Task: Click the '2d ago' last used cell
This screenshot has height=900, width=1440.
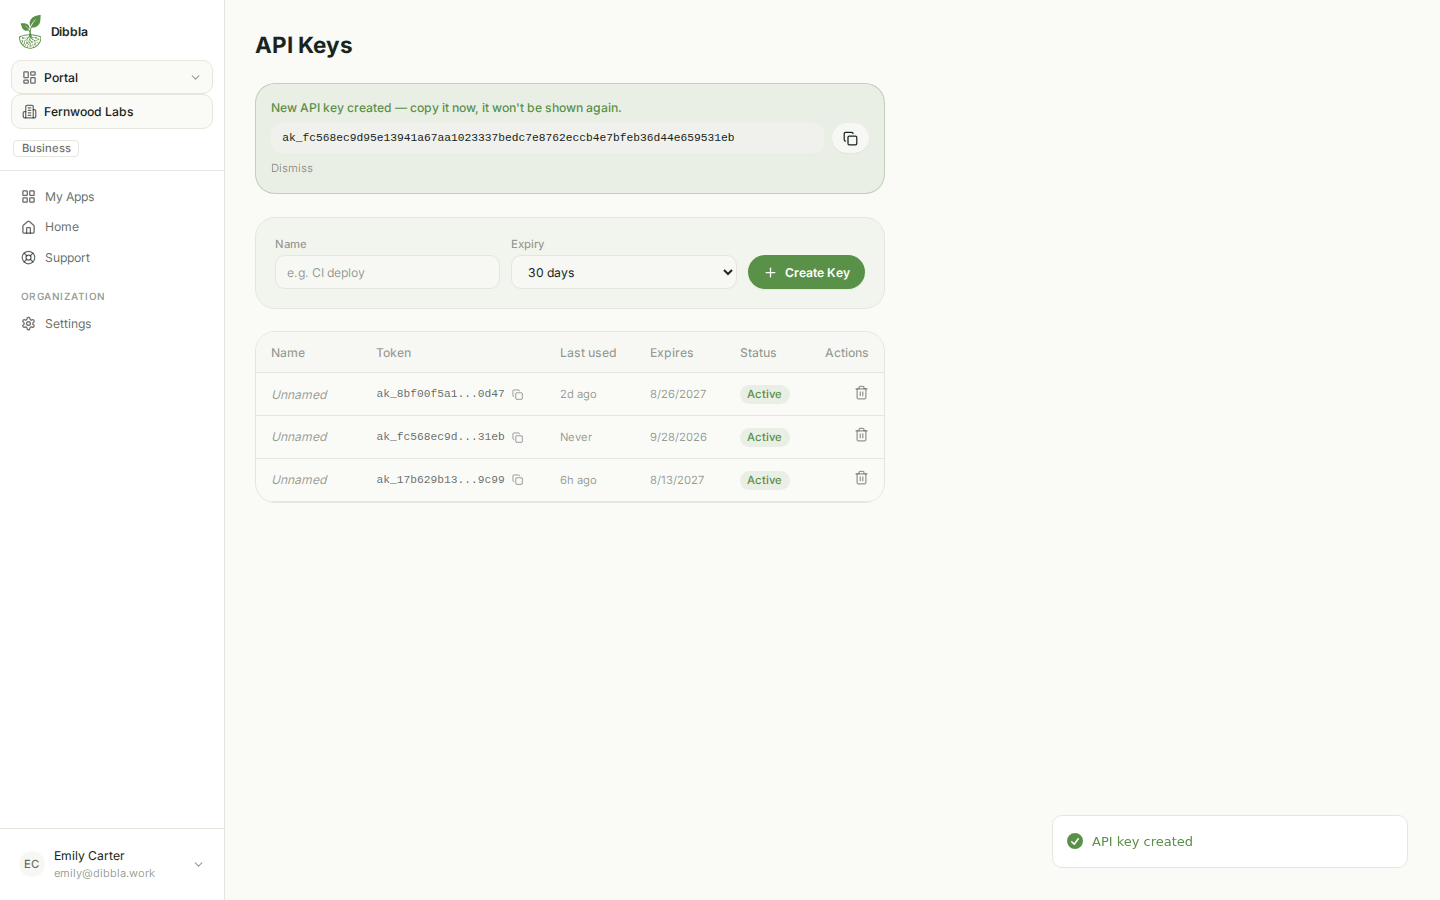Action: (x=578, y=394)
